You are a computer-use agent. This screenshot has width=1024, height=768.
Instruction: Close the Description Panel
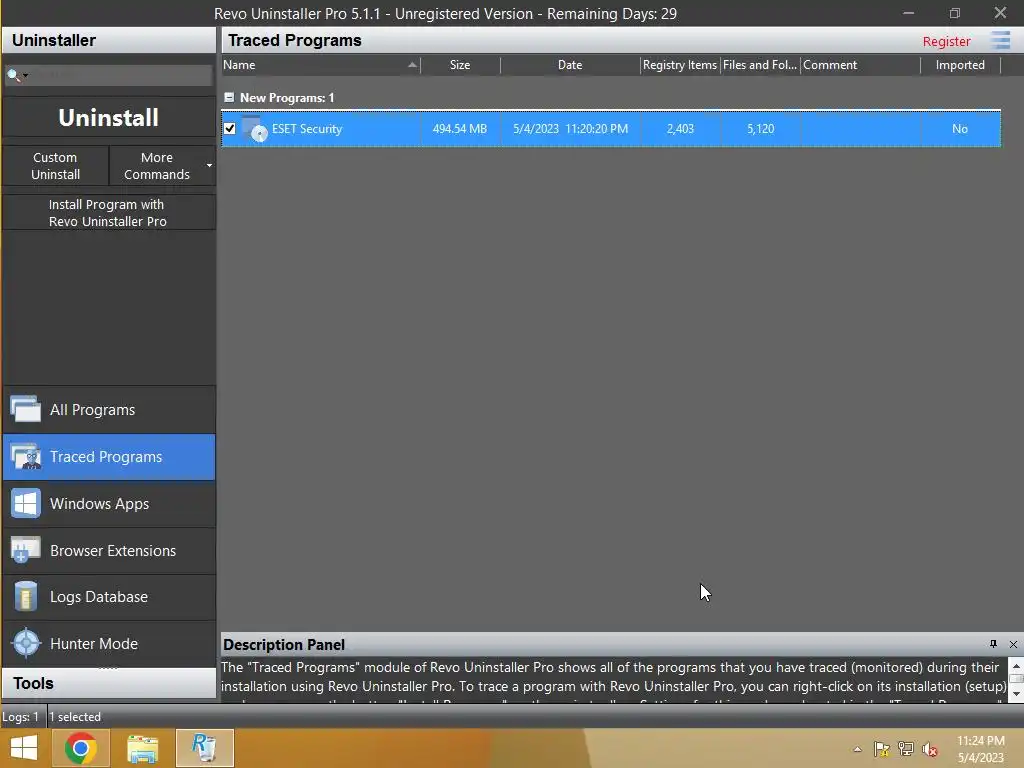pyautogui.click(x=1013, y=645)
